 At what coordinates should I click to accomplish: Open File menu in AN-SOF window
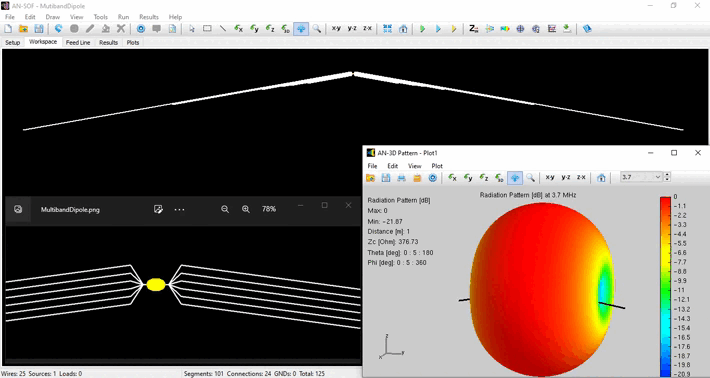coord(10,17)
